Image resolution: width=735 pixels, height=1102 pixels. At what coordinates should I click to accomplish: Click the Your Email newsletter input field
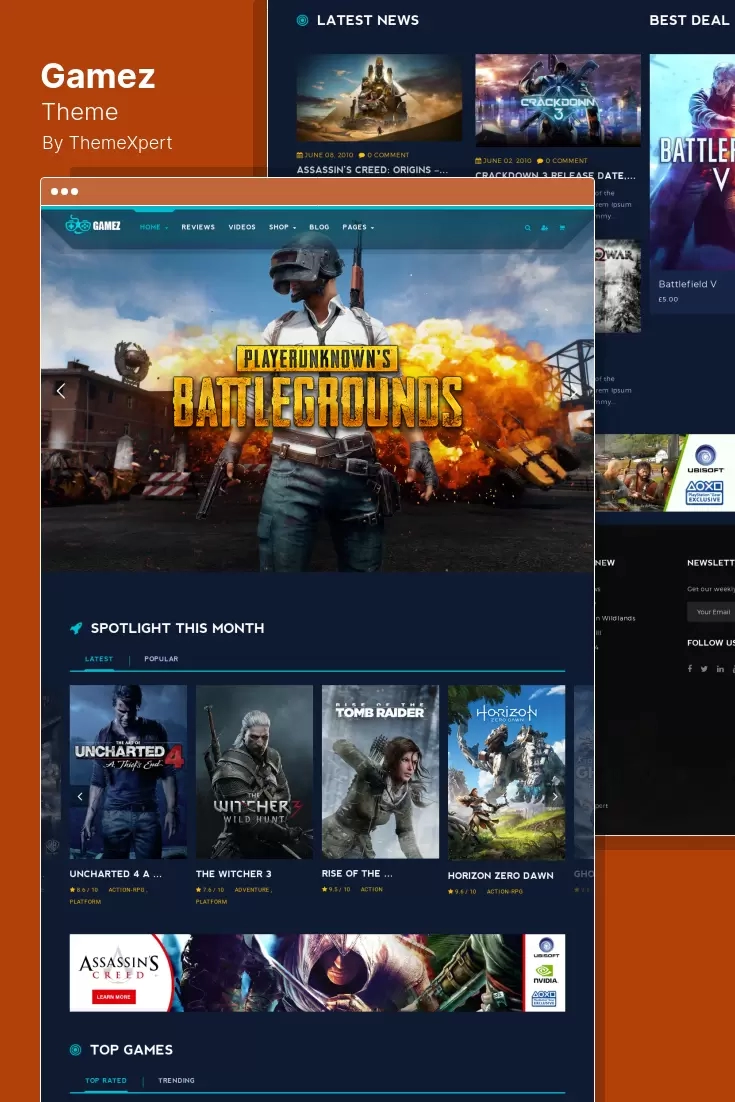click(x=711, y=612)
